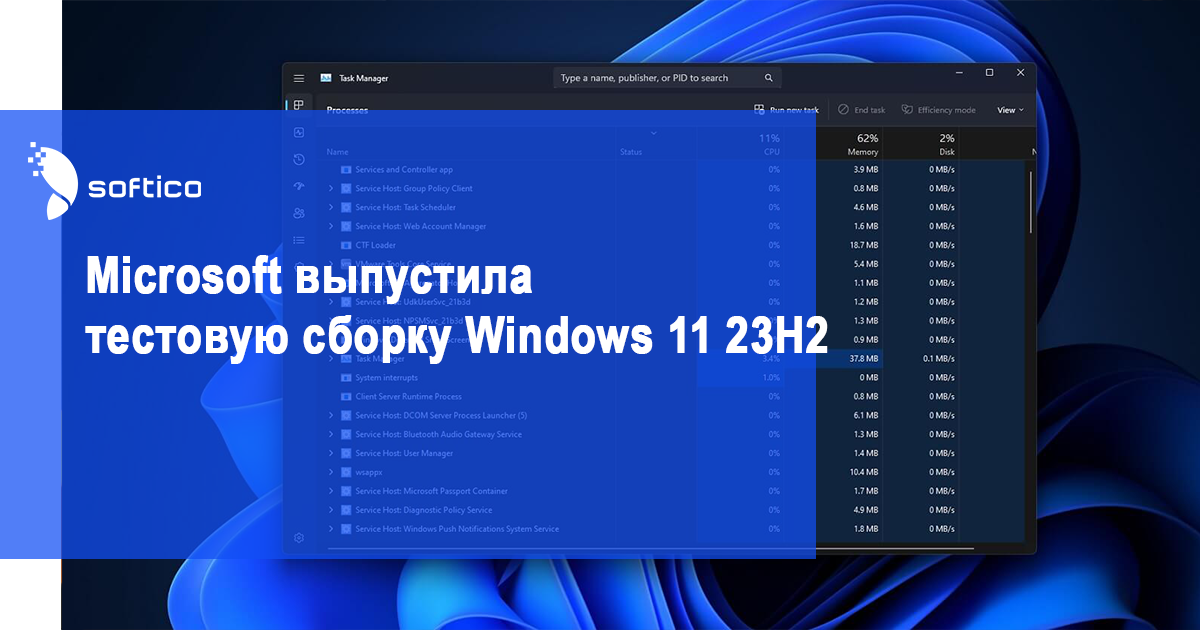
Task: Expand Service Host: Task Scheduler row
Action: (331, 207)
